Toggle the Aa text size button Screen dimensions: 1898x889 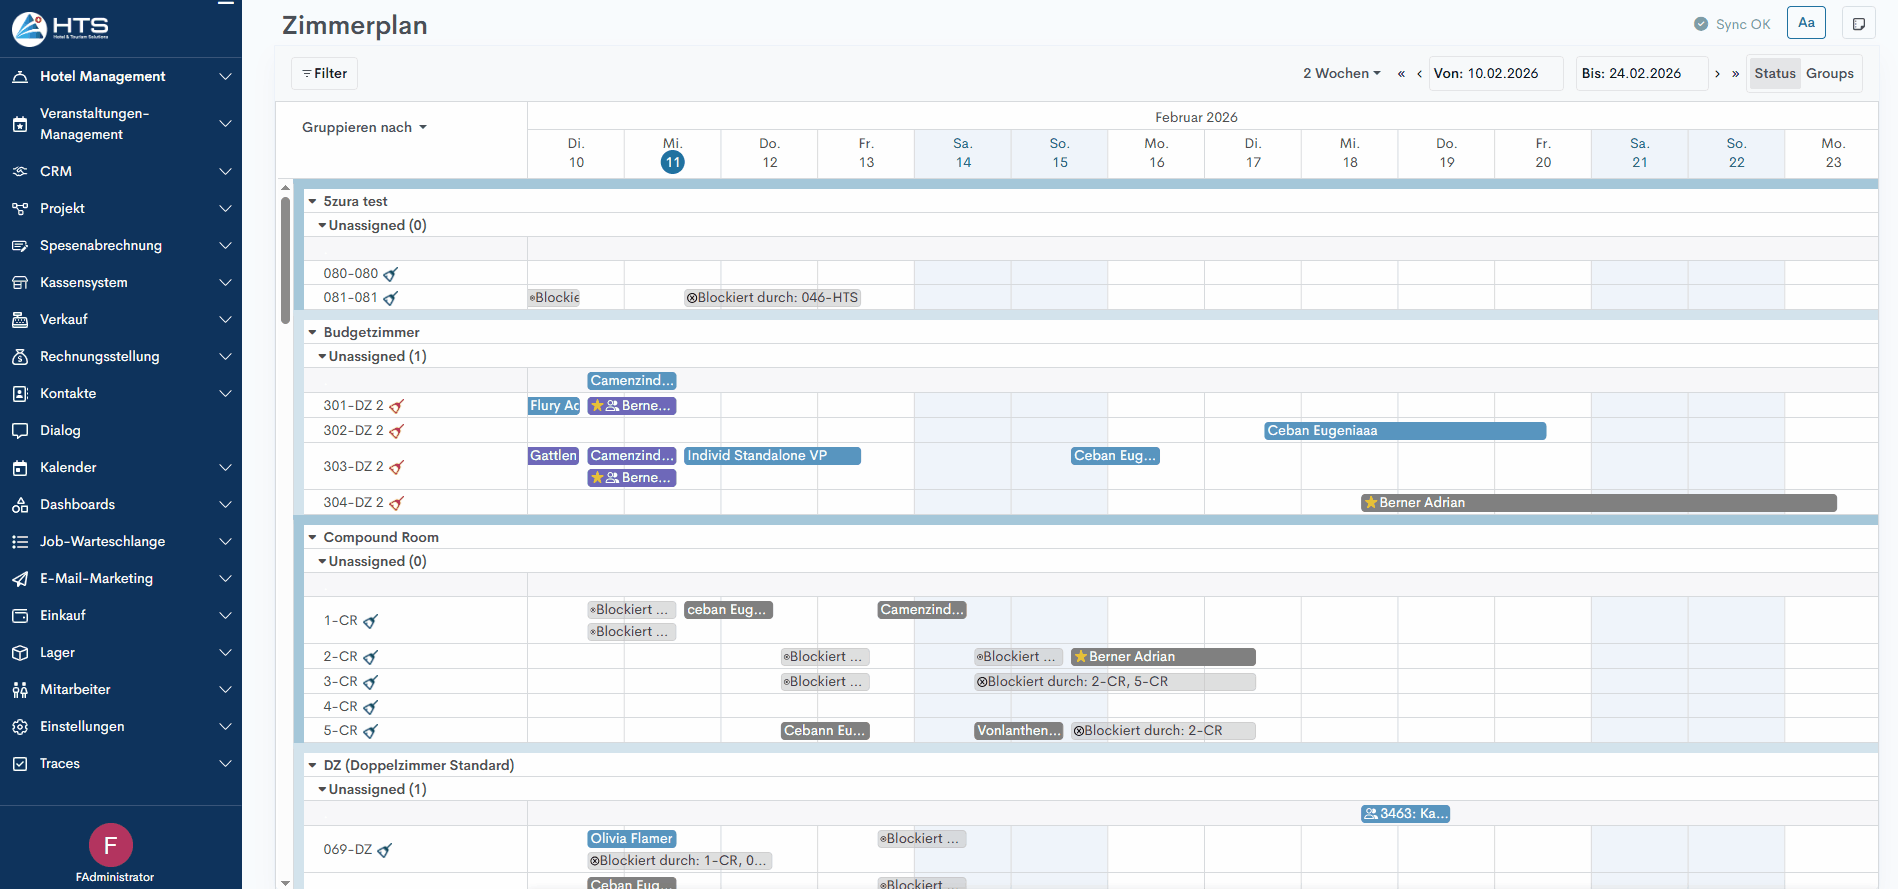(x=1806, y=23)
